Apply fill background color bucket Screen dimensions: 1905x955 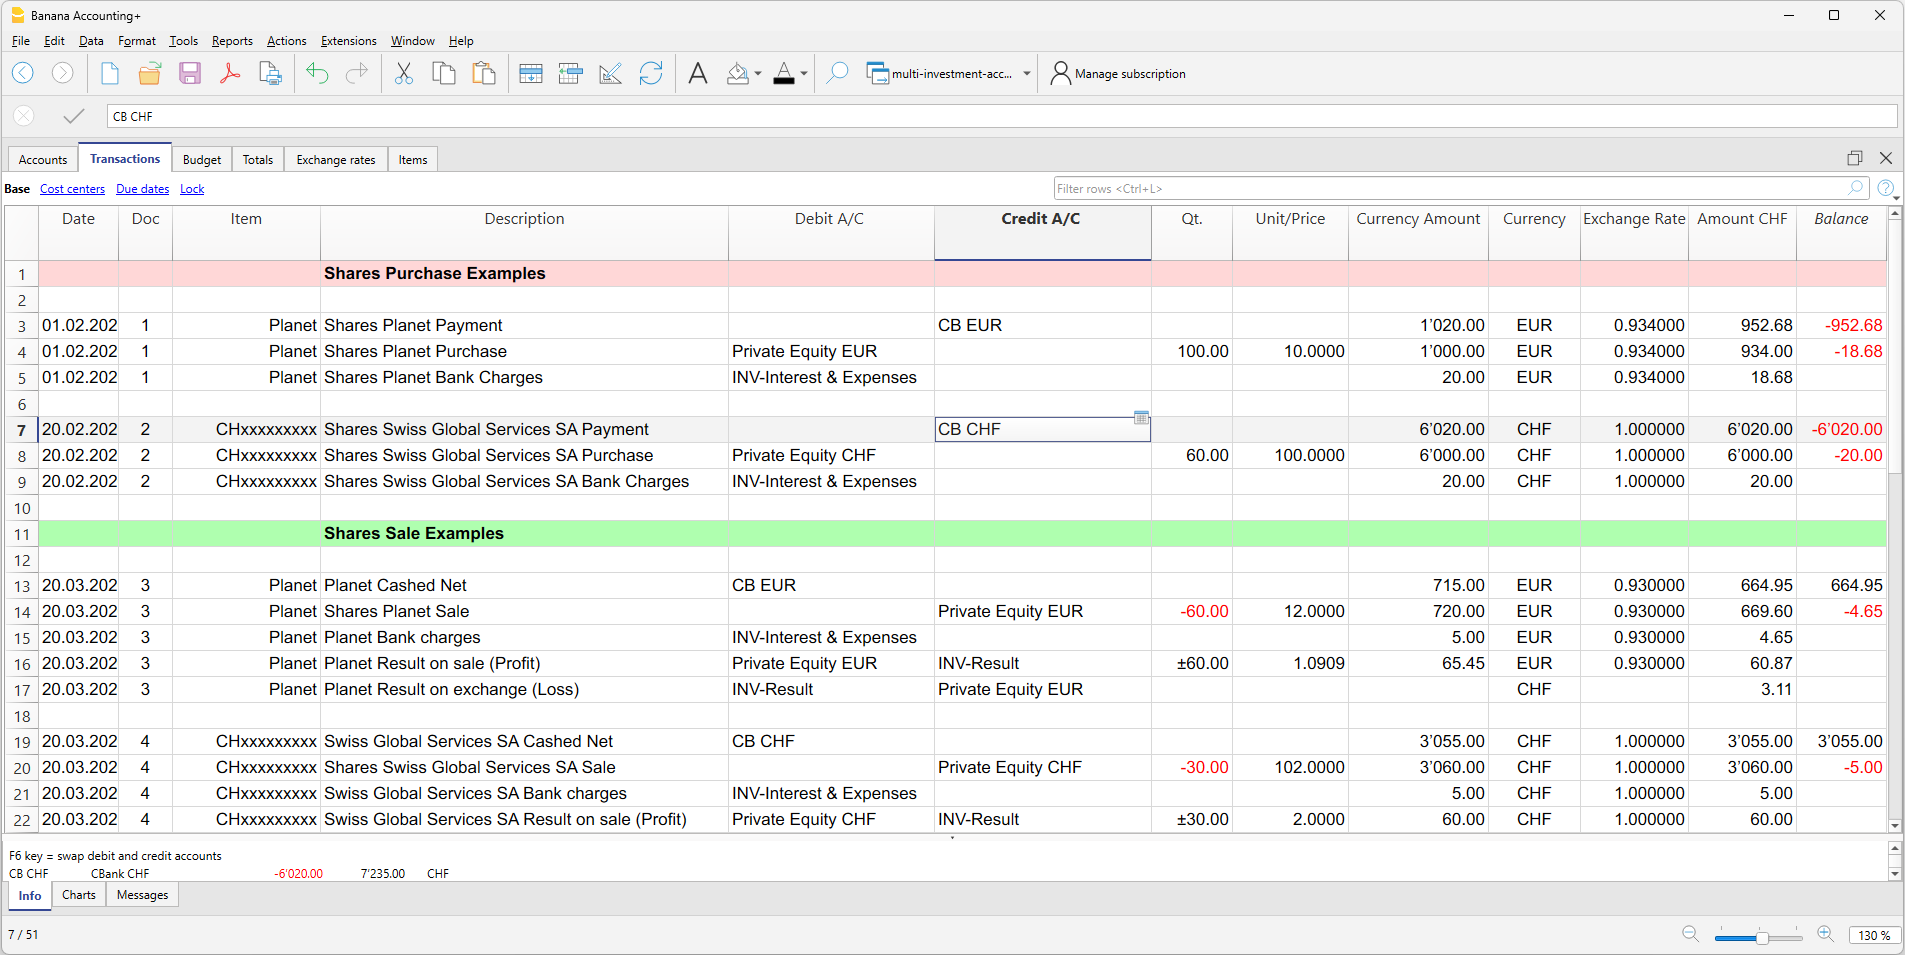(x=738, y=73)
